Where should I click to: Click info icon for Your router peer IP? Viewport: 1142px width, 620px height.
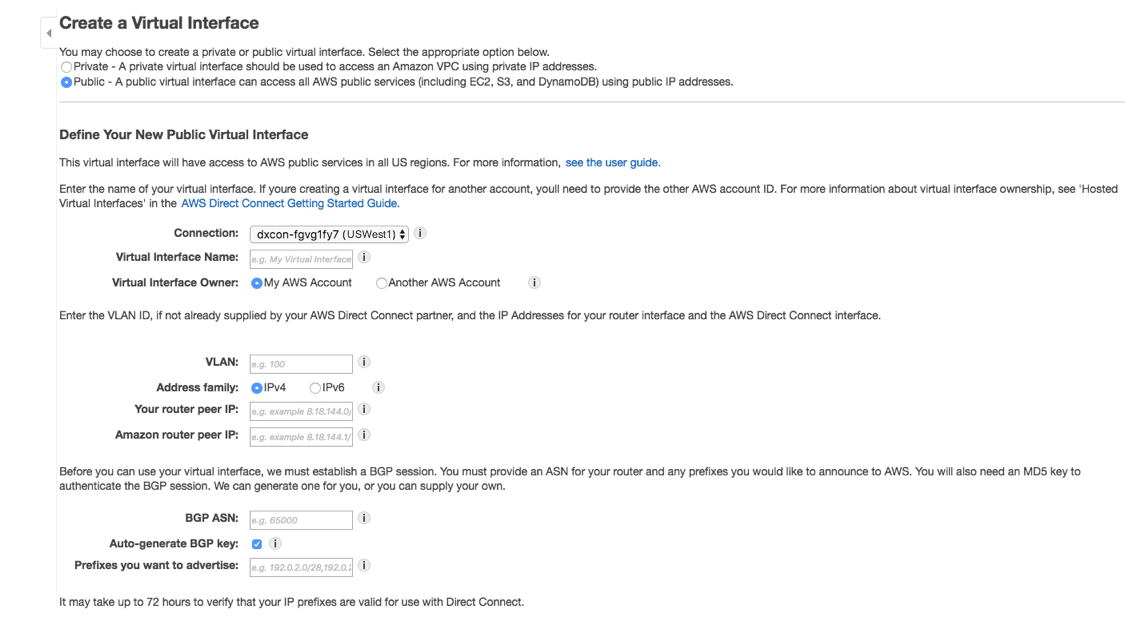[x=364, y=410]
